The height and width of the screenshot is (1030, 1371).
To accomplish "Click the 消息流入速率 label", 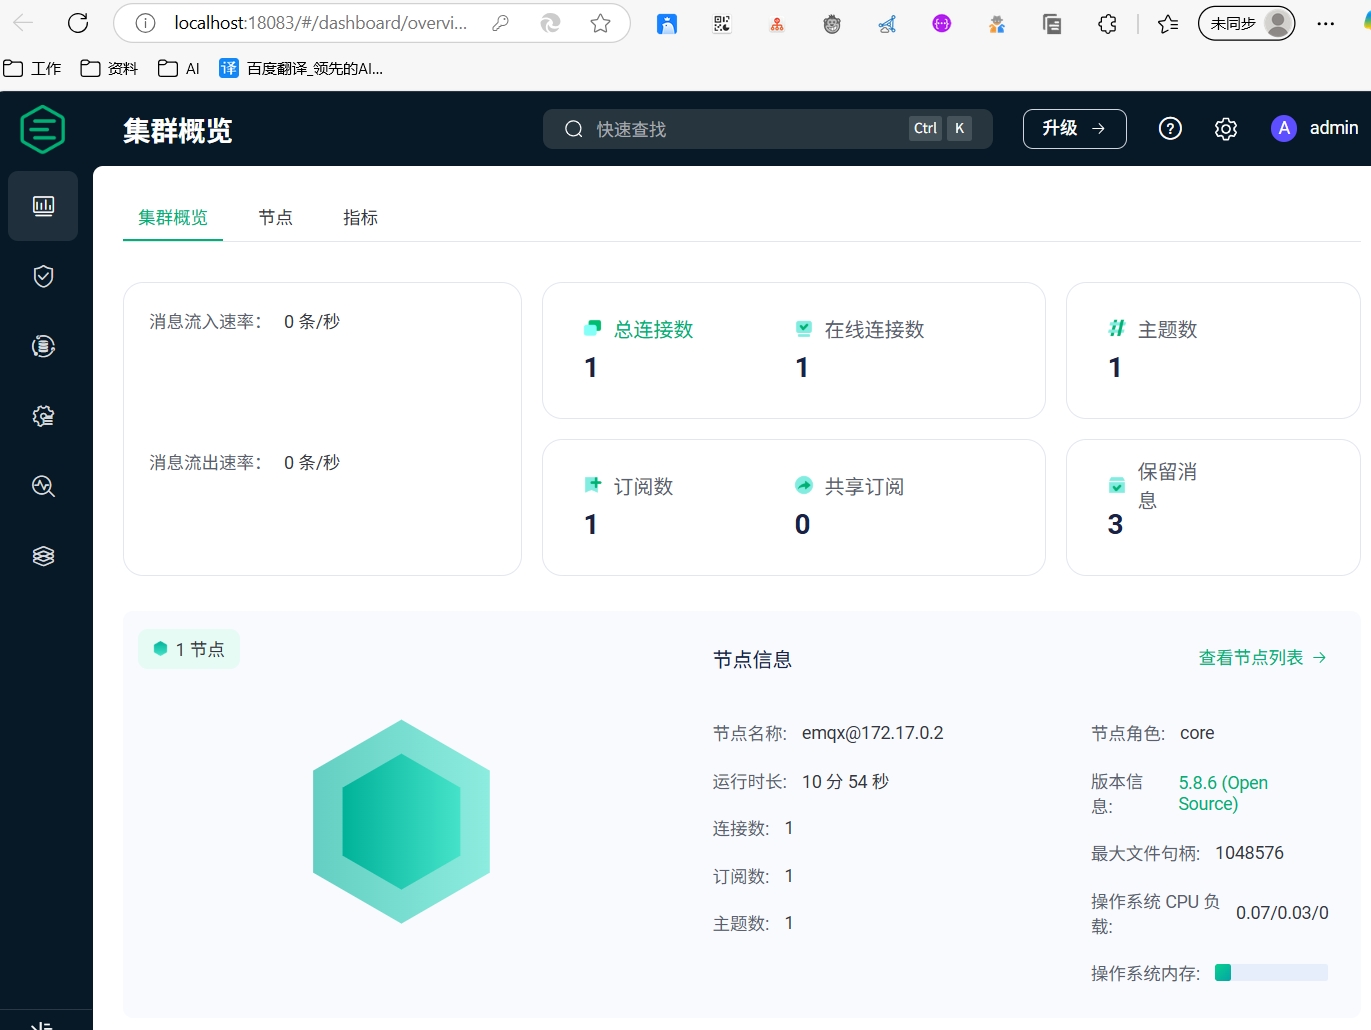I will 206,321.
